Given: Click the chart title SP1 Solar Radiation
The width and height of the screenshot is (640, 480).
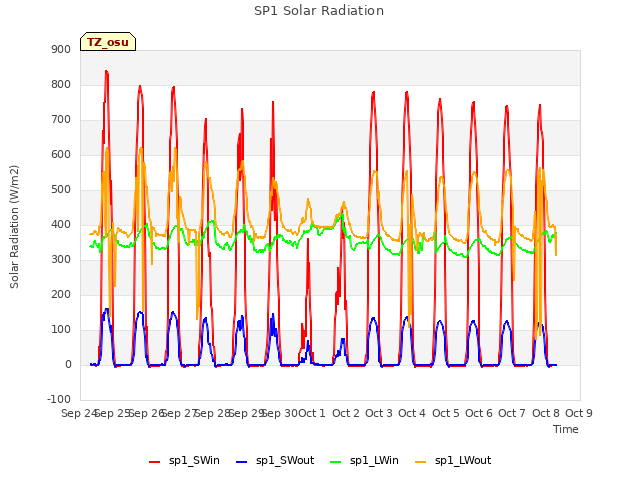Looking at the screenshot, I should (319, 11).
